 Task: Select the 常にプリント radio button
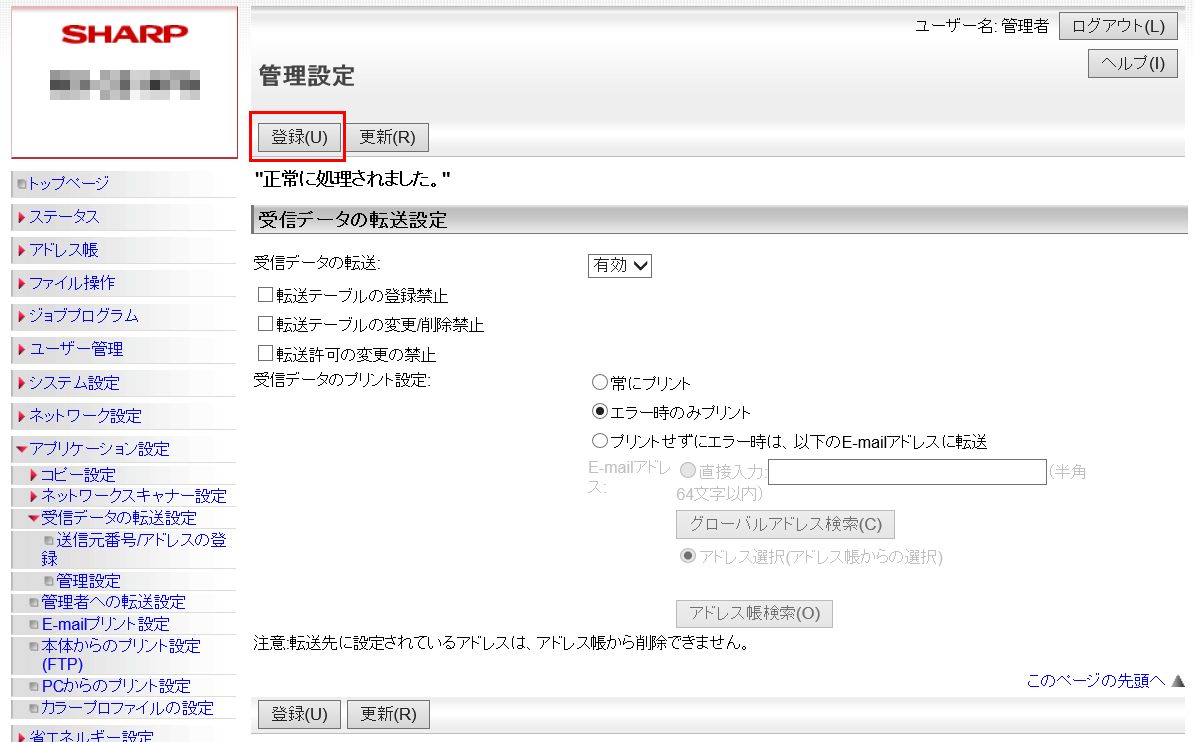[600, 383]
